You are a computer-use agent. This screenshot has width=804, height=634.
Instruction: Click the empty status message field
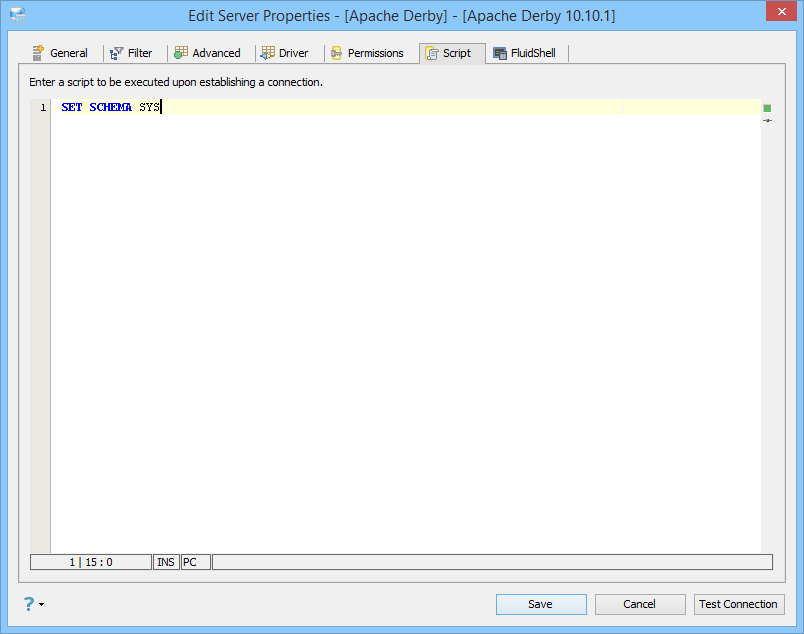(492, 562)
